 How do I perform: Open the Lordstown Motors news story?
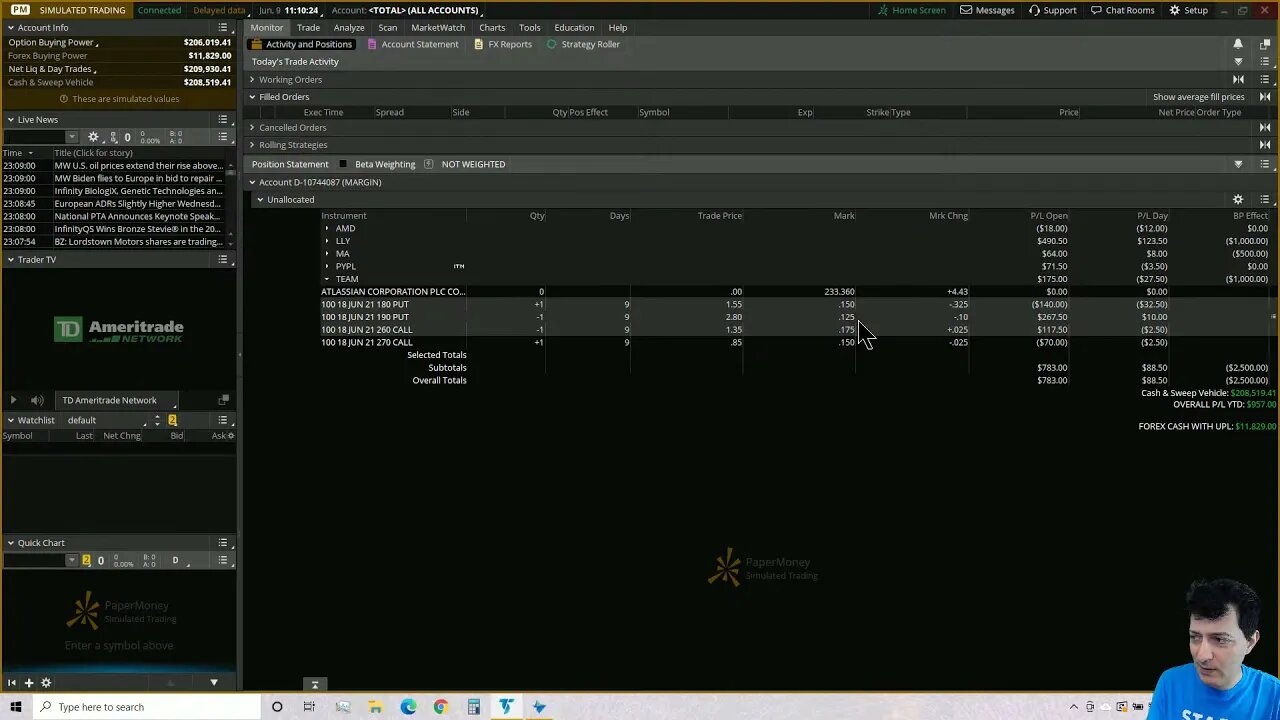[138, 242]
